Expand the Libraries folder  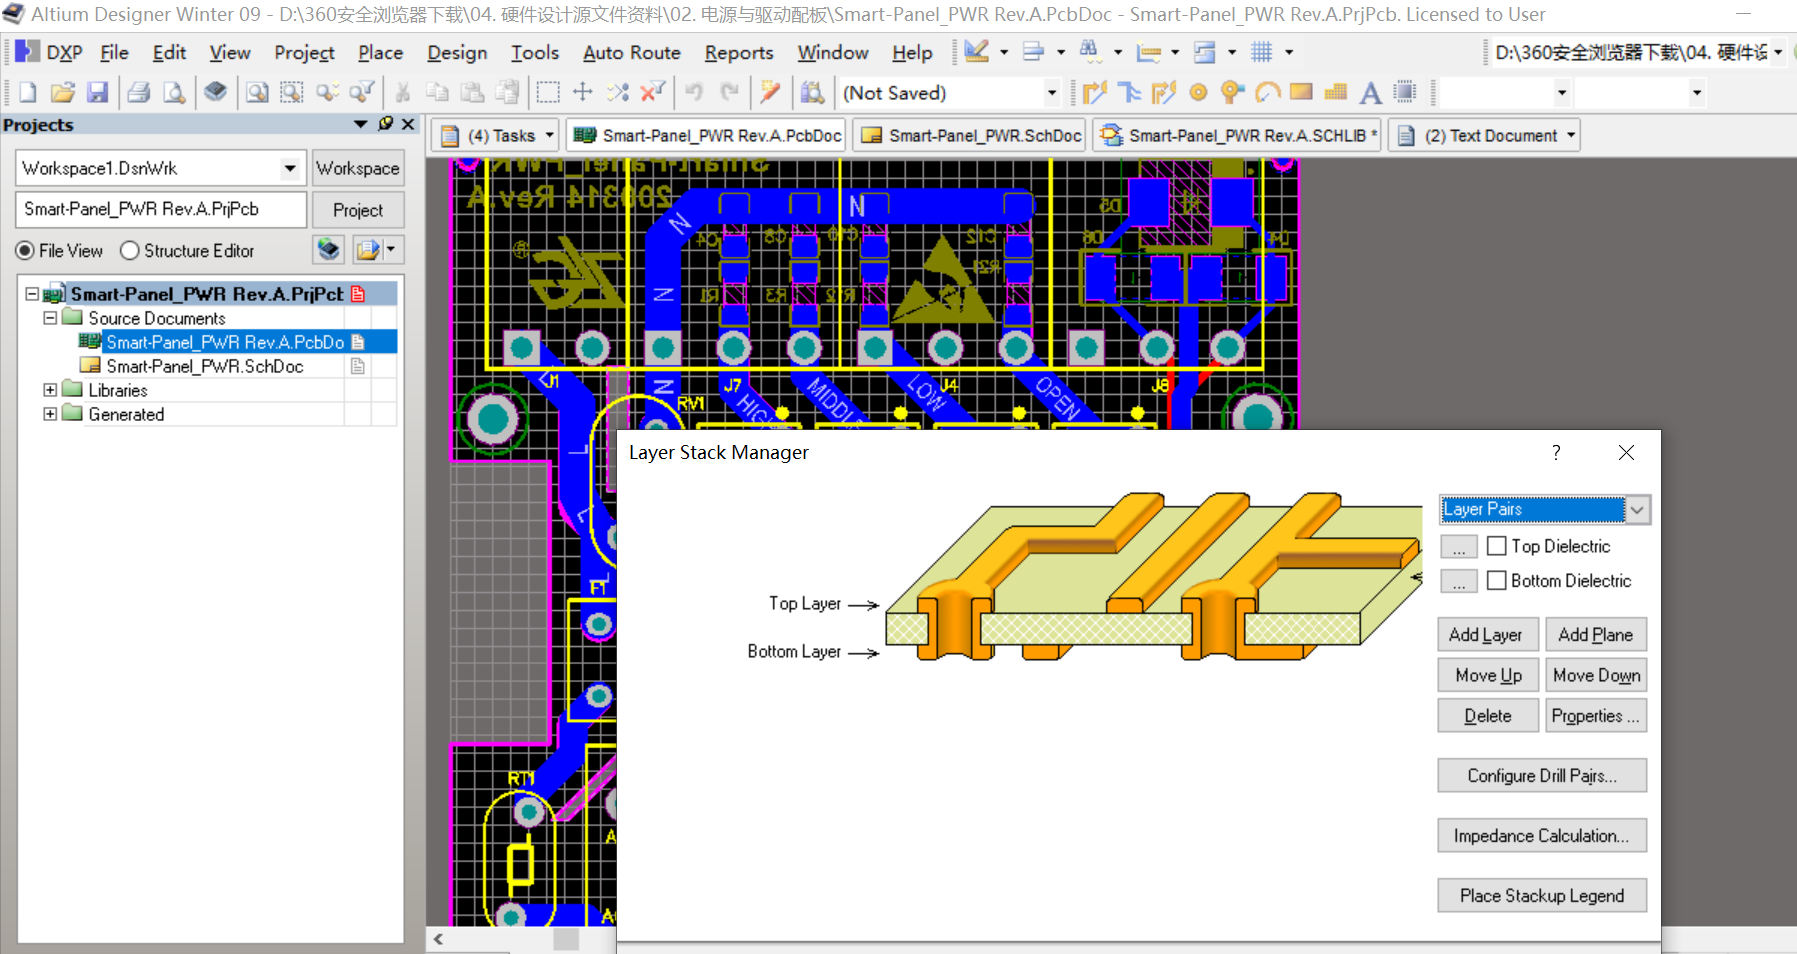(x=50, y=390)
